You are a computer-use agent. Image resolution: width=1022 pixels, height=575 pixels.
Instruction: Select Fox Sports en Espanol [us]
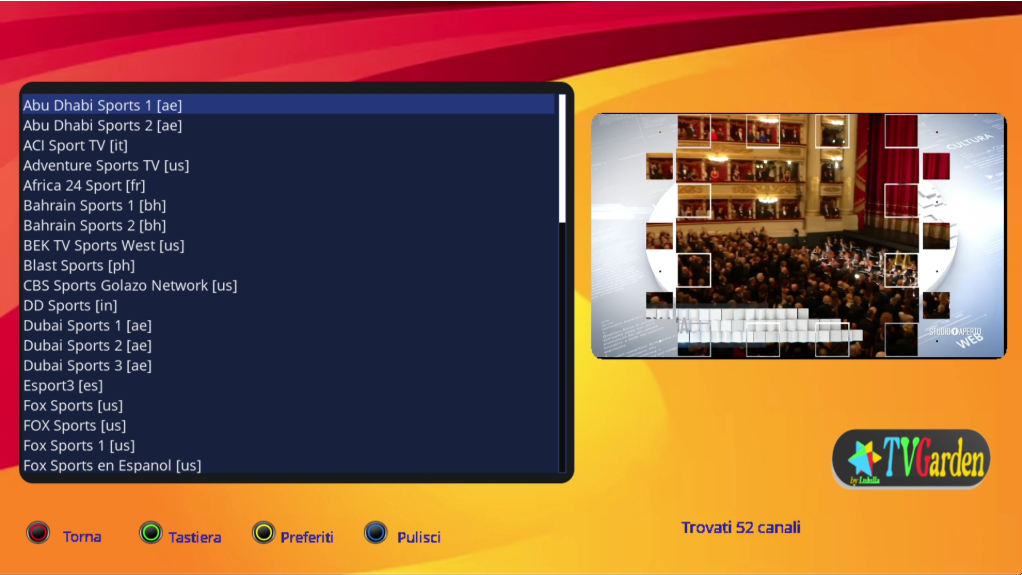tap(288, 465)
